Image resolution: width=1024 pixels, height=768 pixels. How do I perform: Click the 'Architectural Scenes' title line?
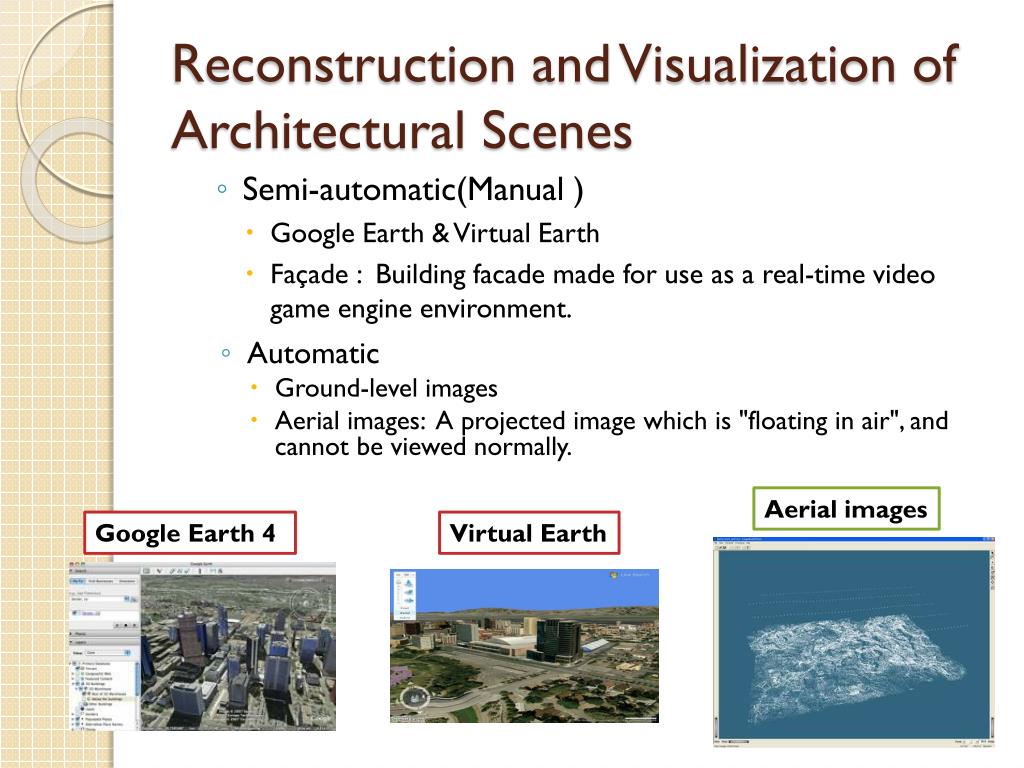[x=402, y=130]
